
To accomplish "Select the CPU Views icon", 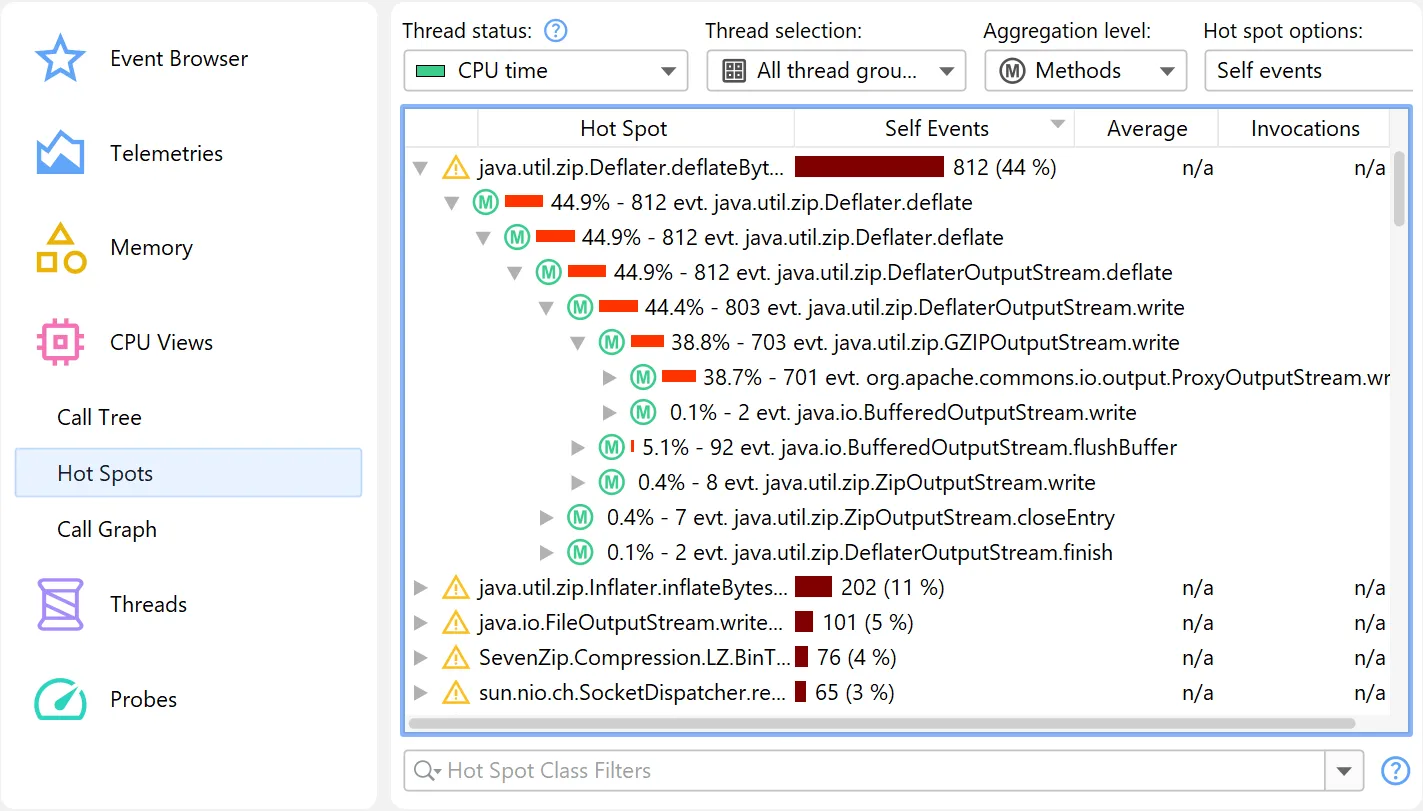I will [60, 342].
